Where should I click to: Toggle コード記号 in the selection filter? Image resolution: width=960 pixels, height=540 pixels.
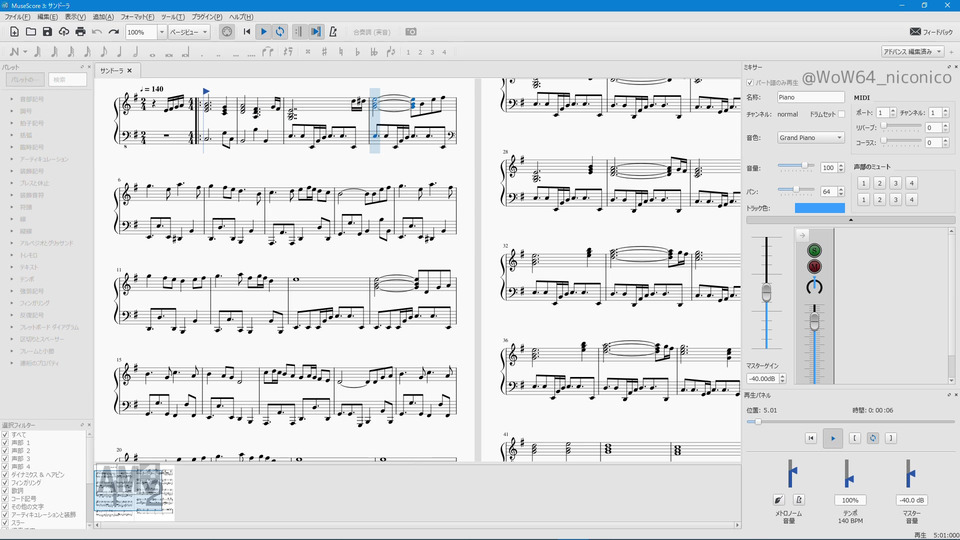(5, 498)
